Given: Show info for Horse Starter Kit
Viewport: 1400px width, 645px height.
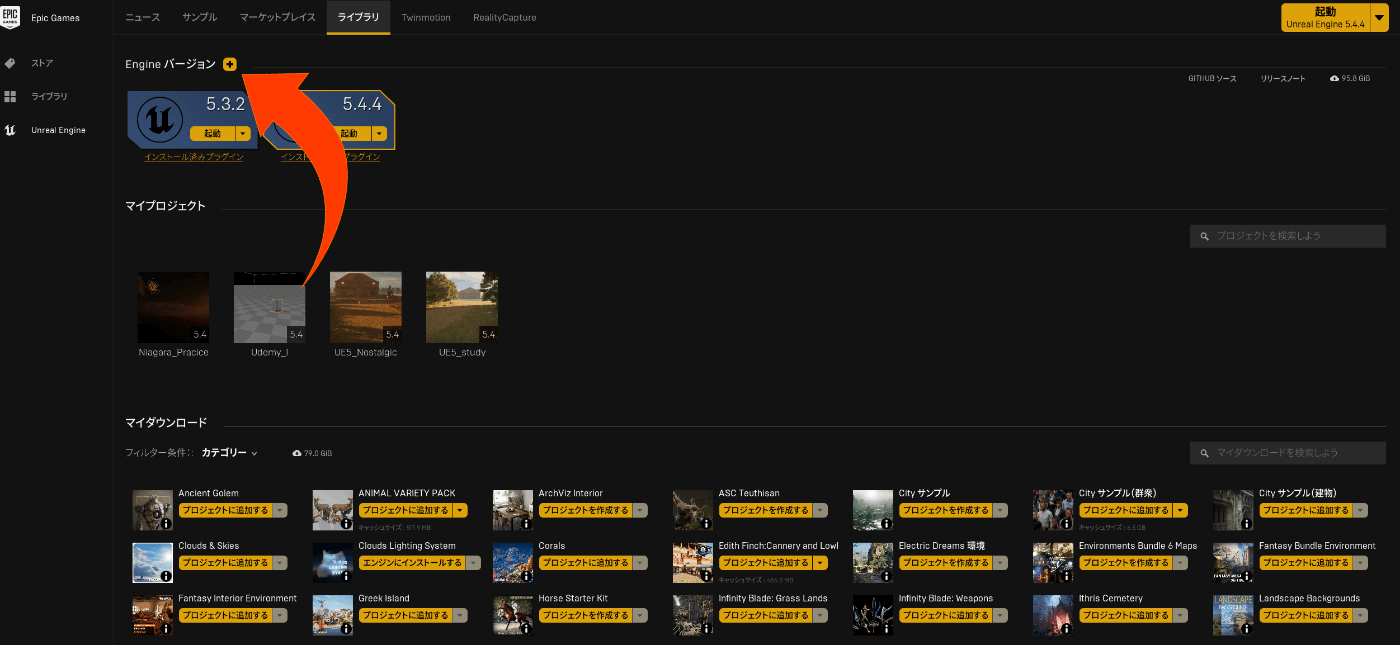Looking at the screenshot, I should point(526,629).
